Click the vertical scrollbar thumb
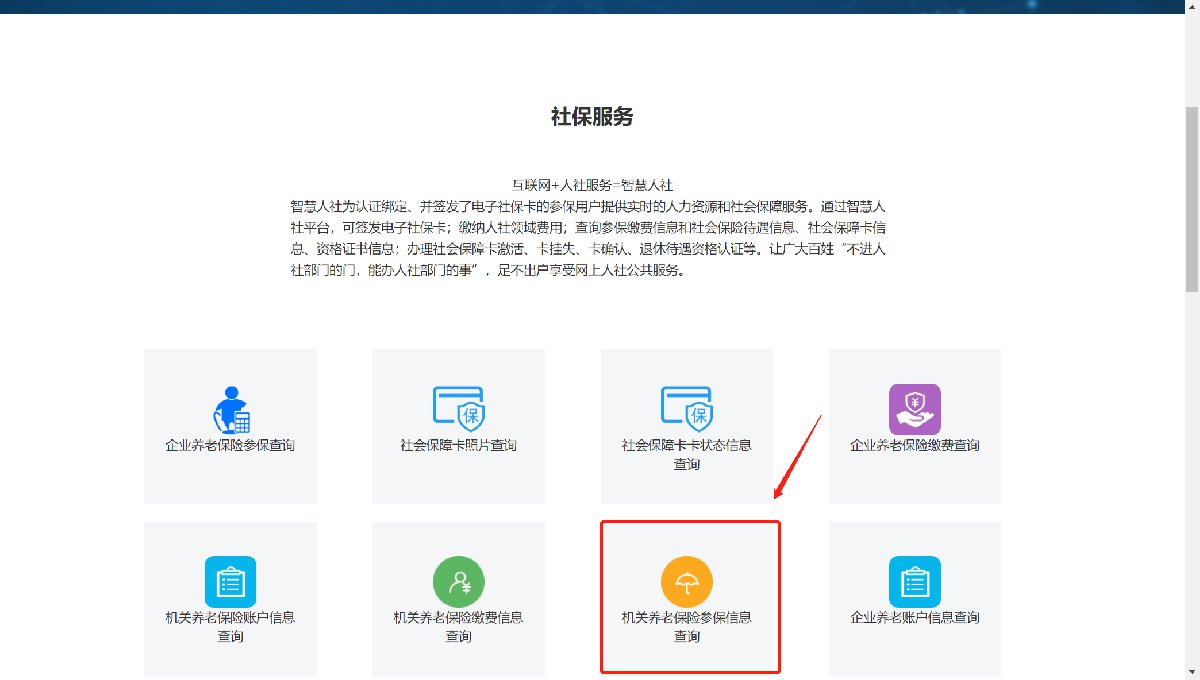1200x680 pixels. [x=1191, y=200]
